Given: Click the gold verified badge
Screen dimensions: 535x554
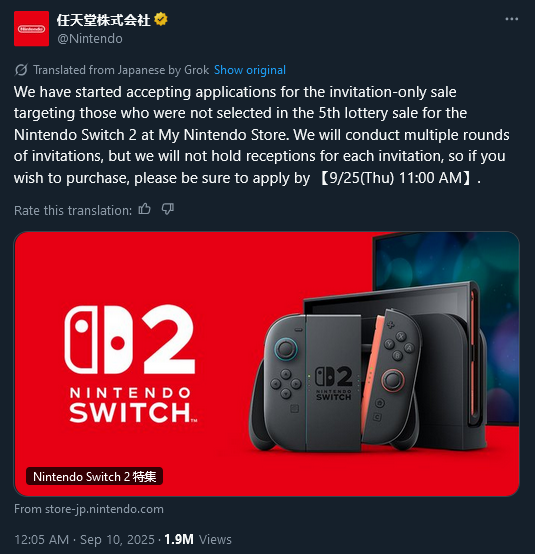Looking at the screenshot, I should [x=161, y=19].
